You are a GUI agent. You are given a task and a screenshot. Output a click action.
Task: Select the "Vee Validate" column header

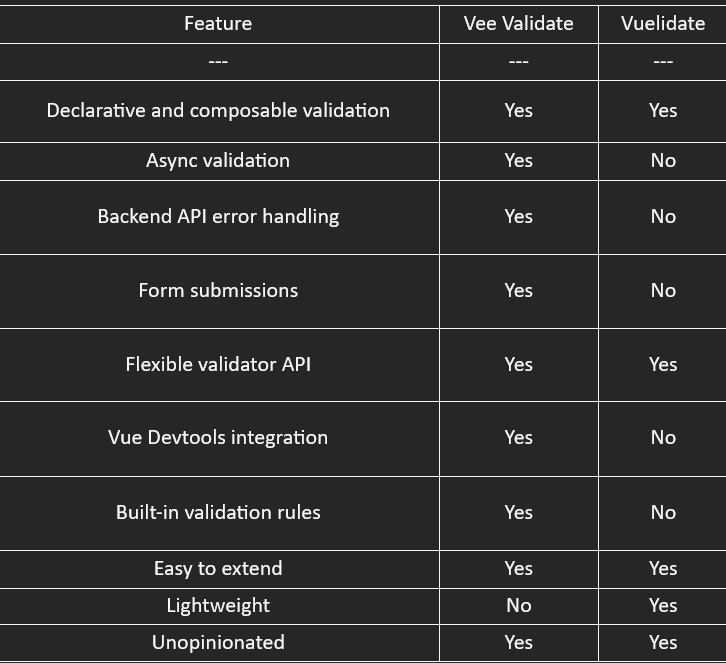click(518, 23)
